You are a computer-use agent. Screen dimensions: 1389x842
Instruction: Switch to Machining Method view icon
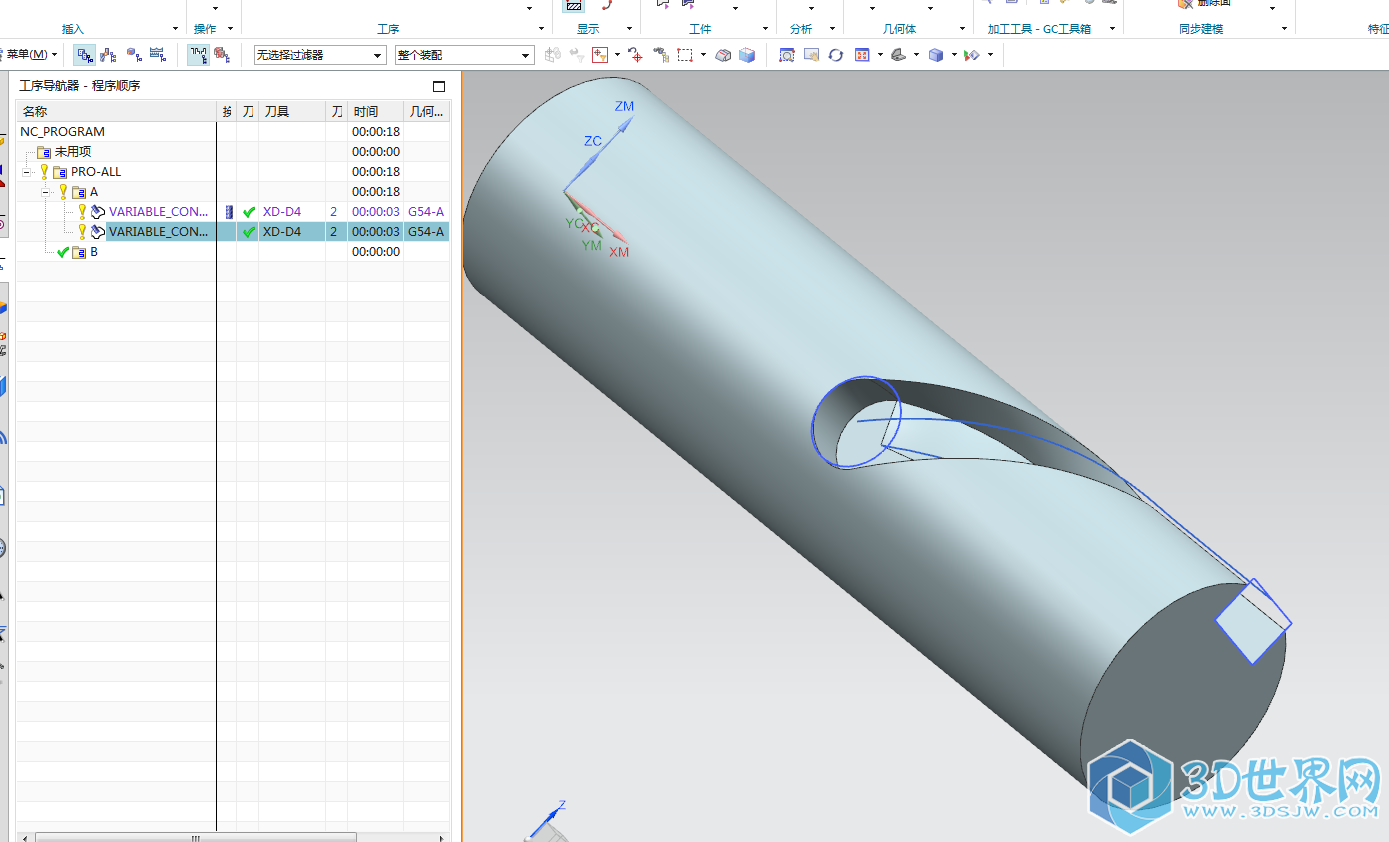click(157, 55)
